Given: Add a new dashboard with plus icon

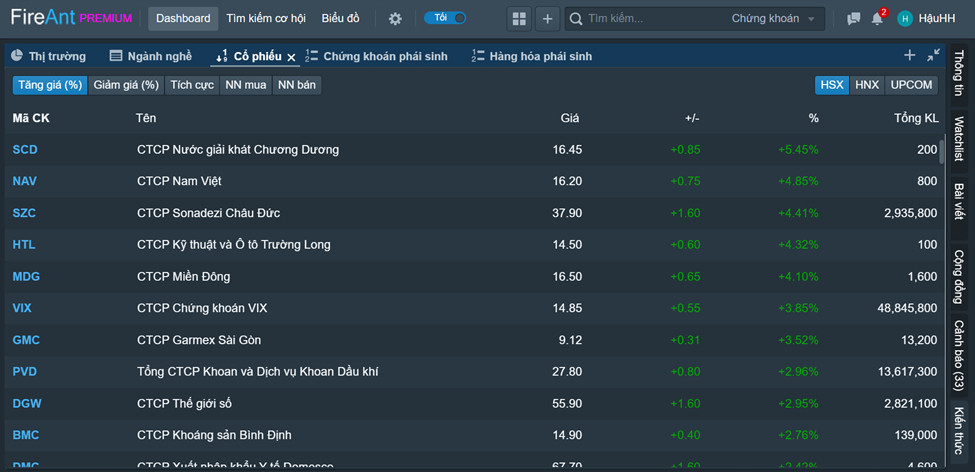Looking at the screenshot, I should 547,19.
